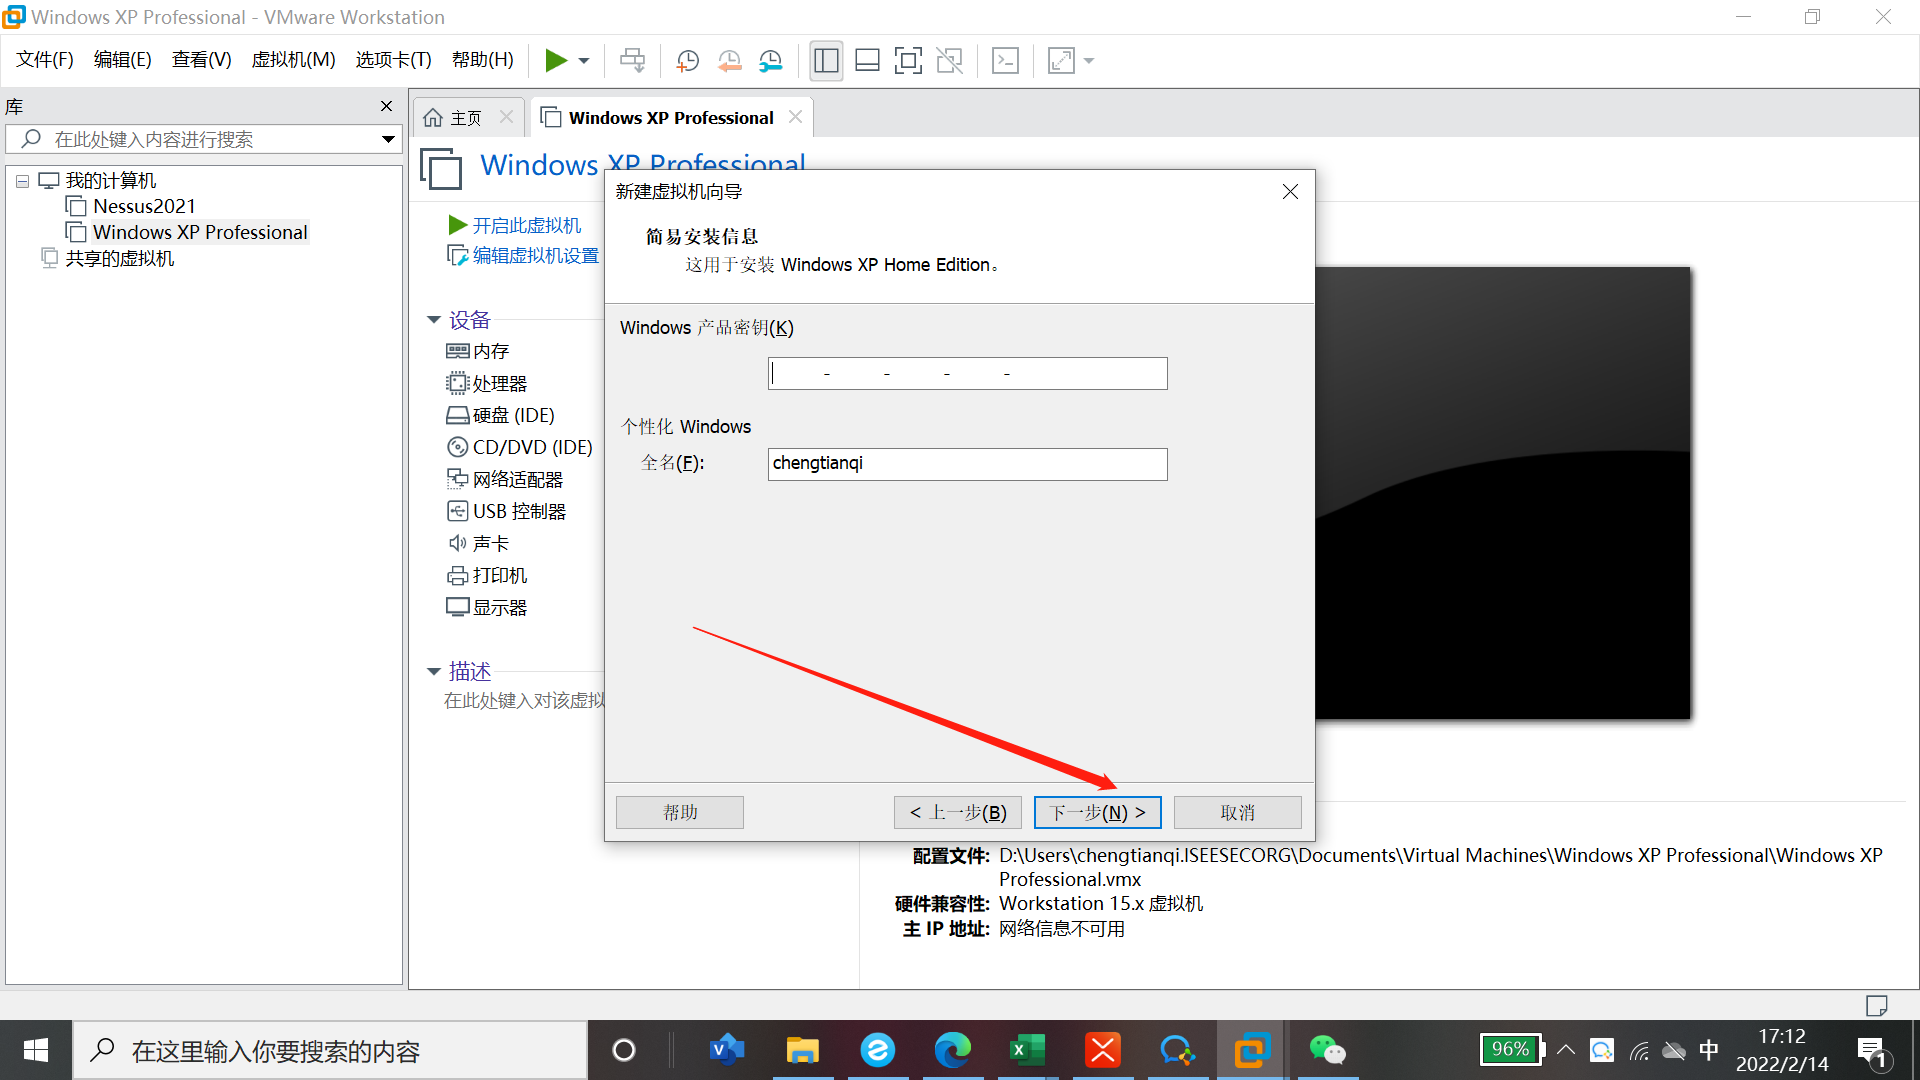Click the 取消 cancel button
Image resolution: width=1920 pixels, height=1080 pixels.
pyautogui.click(x=1238, y=812)
